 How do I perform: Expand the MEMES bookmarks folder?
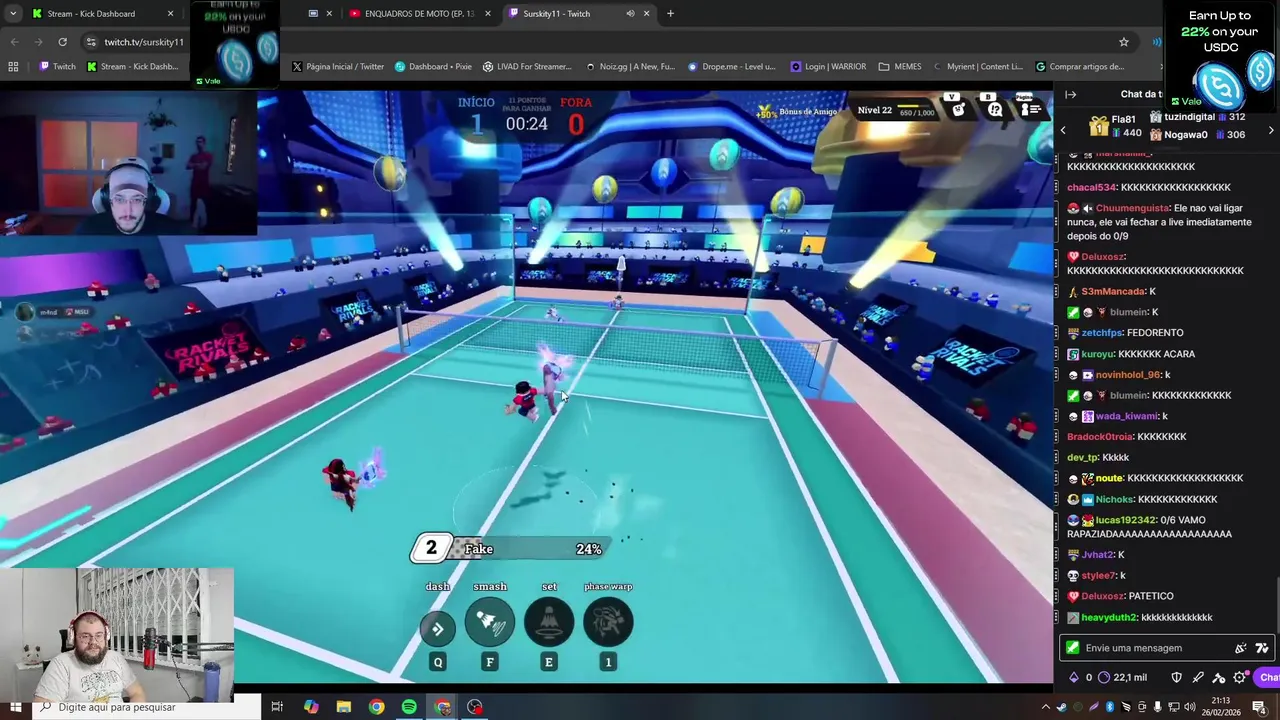coord(900,67)
